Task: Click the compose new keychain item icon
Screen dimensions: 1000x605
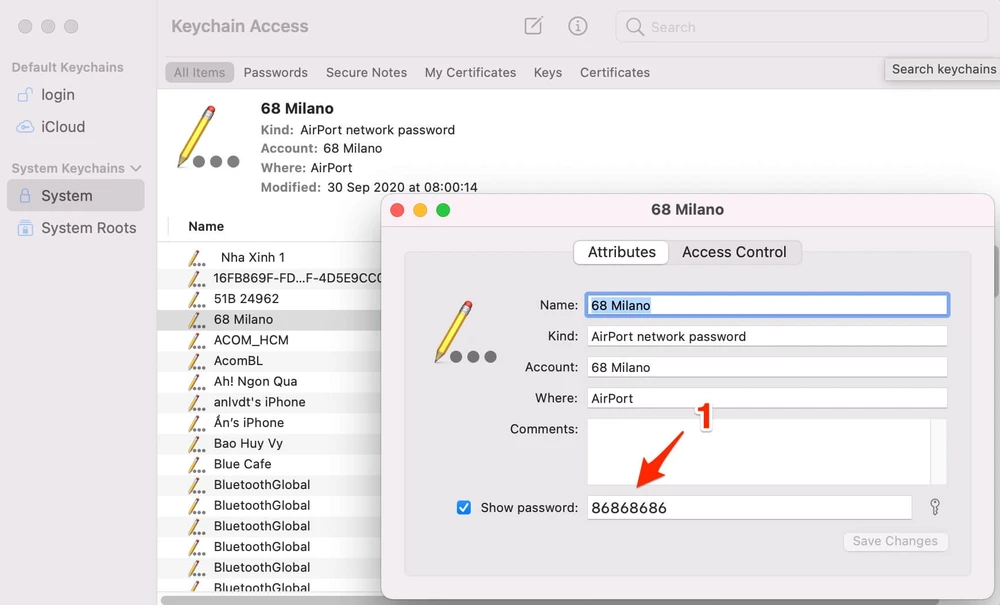Action: click(x=533, y=27)
